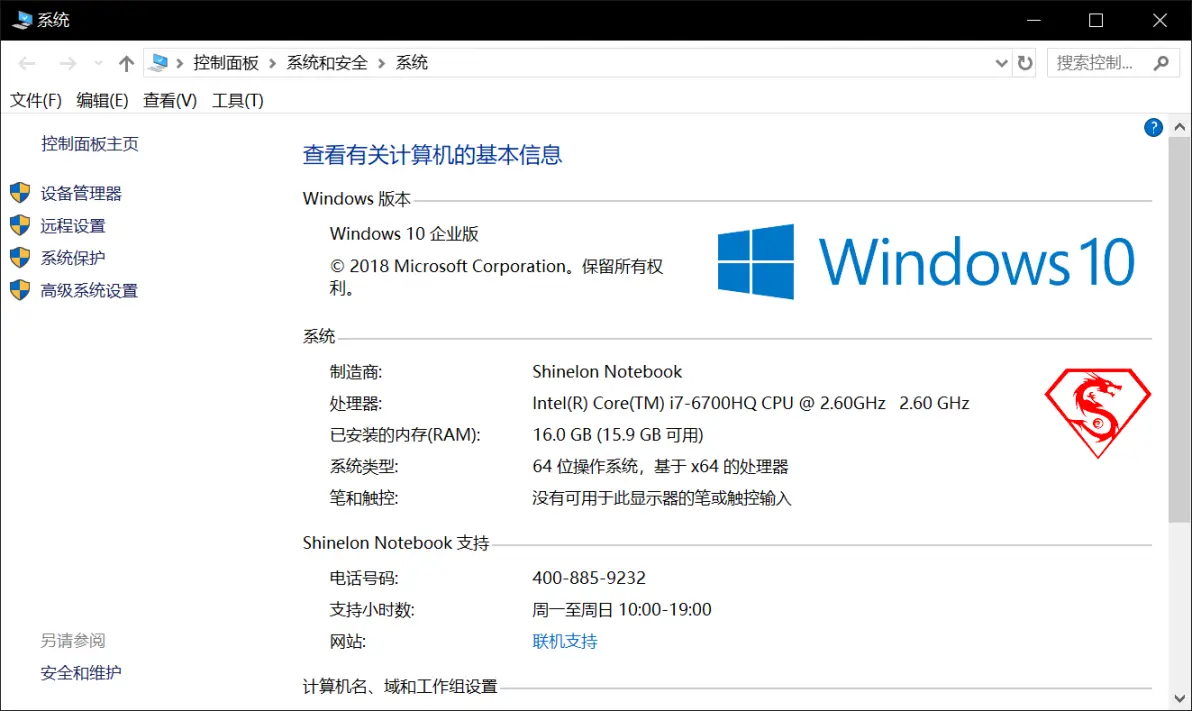Click the '笔和触控:' label

[x=364, y=498]
